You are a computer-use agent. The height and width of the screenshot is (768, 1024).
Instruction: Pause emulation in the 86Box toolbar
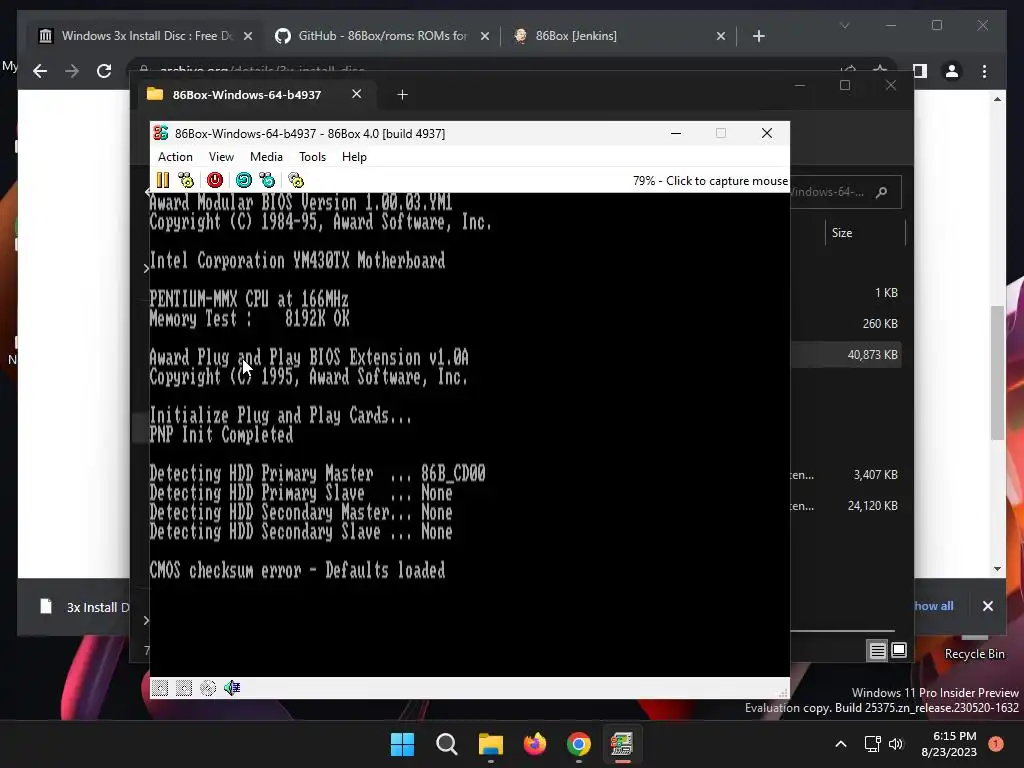coord(163,180)
